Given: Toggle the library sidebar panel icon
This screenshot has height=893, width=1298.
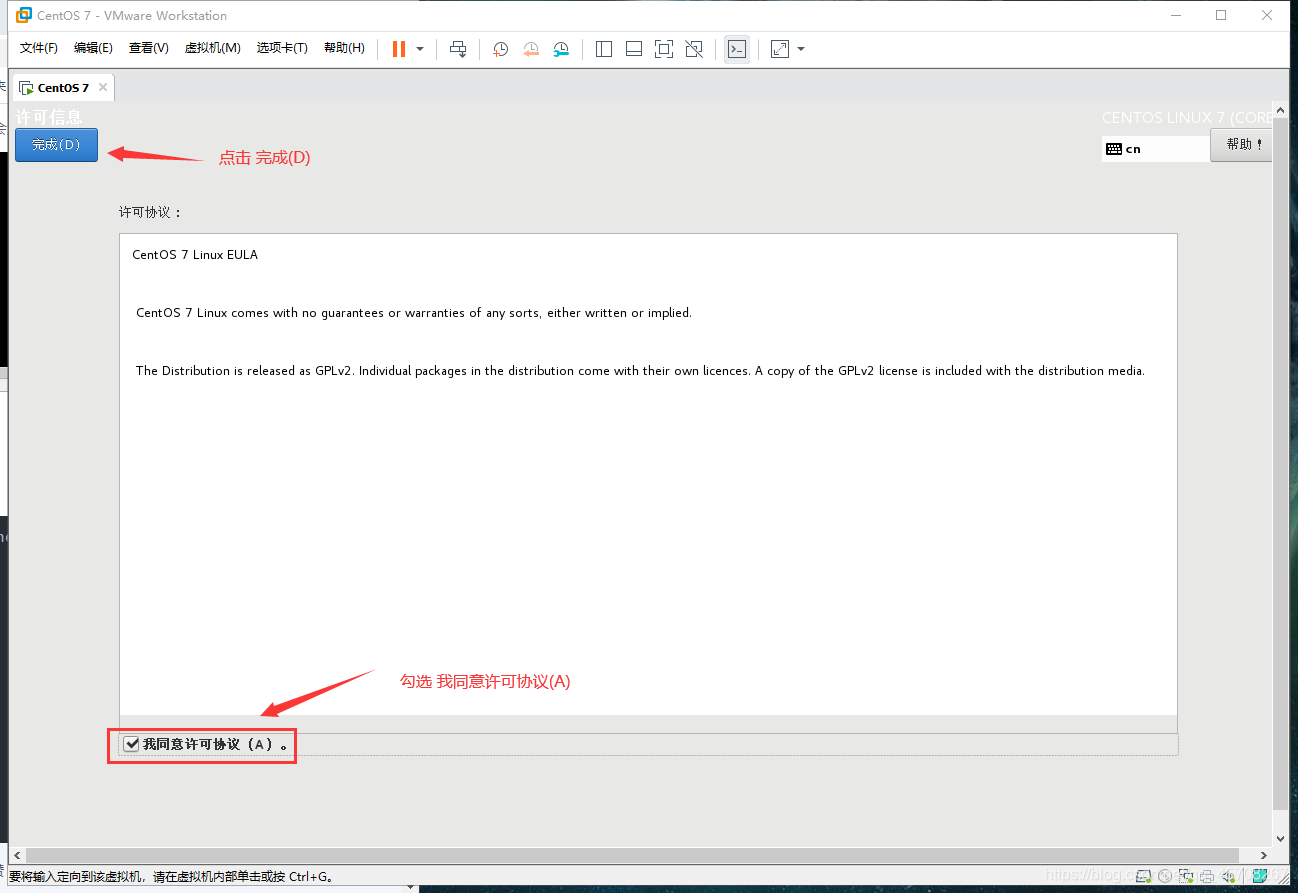Looking at the screenshot, I should tap(604, 49).
